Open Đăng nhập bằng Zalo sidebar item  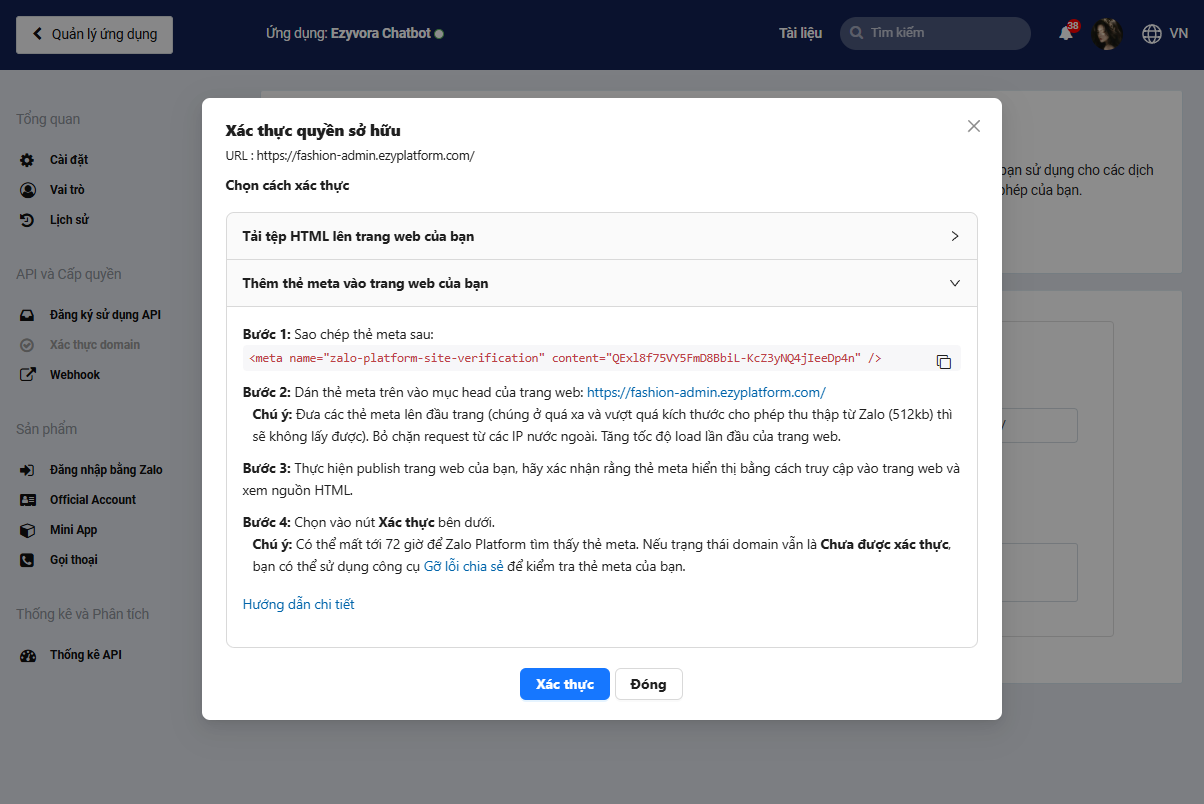(x=106, y=470)
